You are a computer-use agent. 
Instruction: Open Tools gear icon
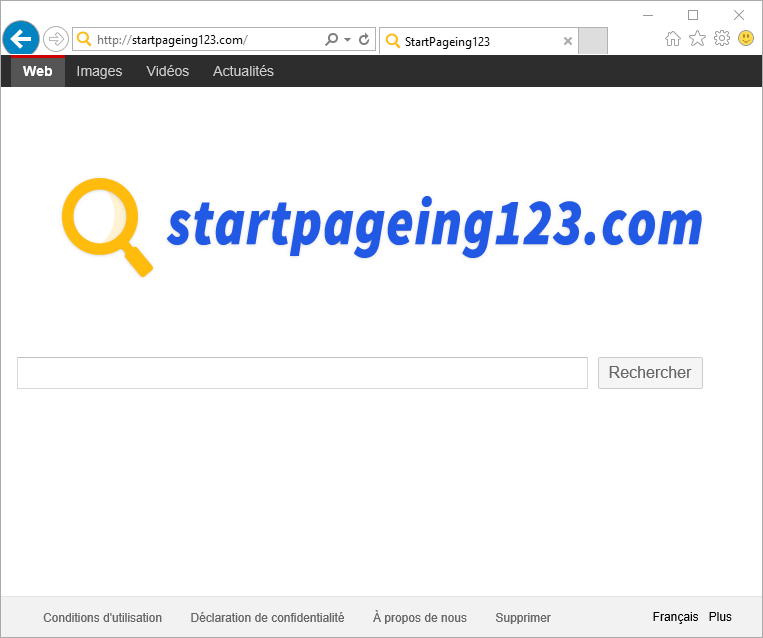click(x=722, y=38)
